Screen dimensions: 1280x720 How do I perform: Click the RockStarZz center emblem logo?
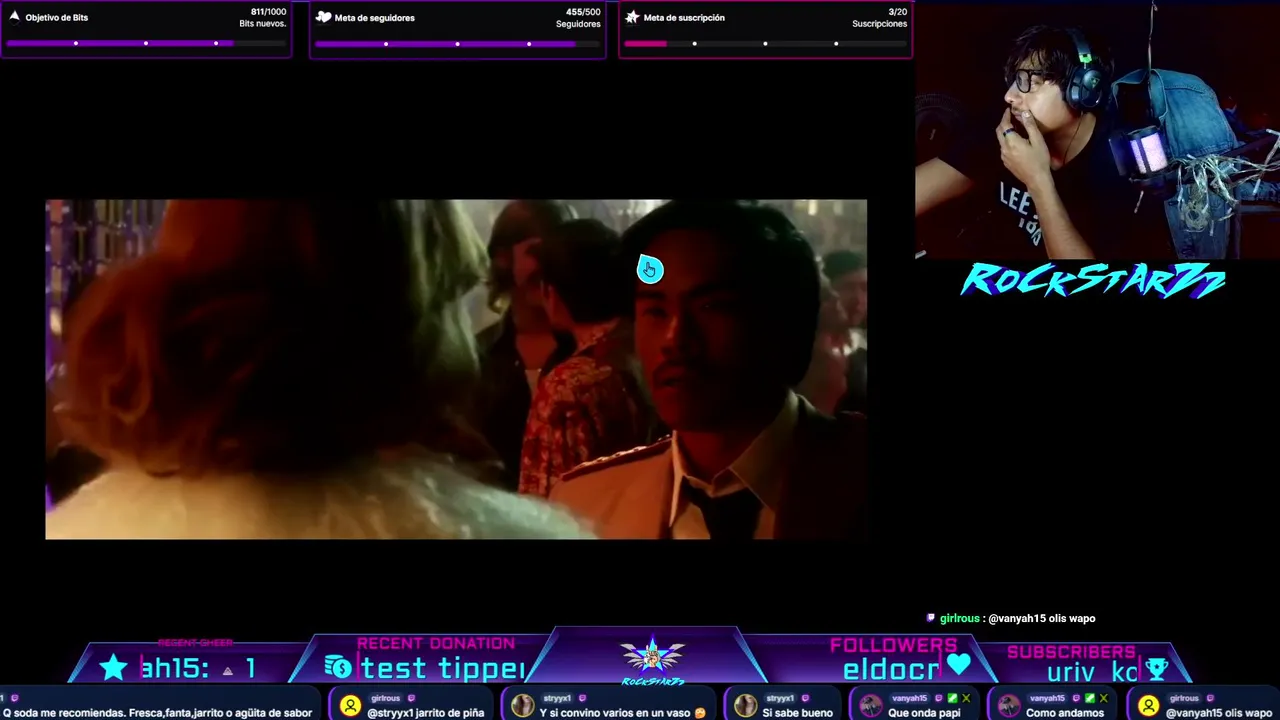[x=652, y=659]
